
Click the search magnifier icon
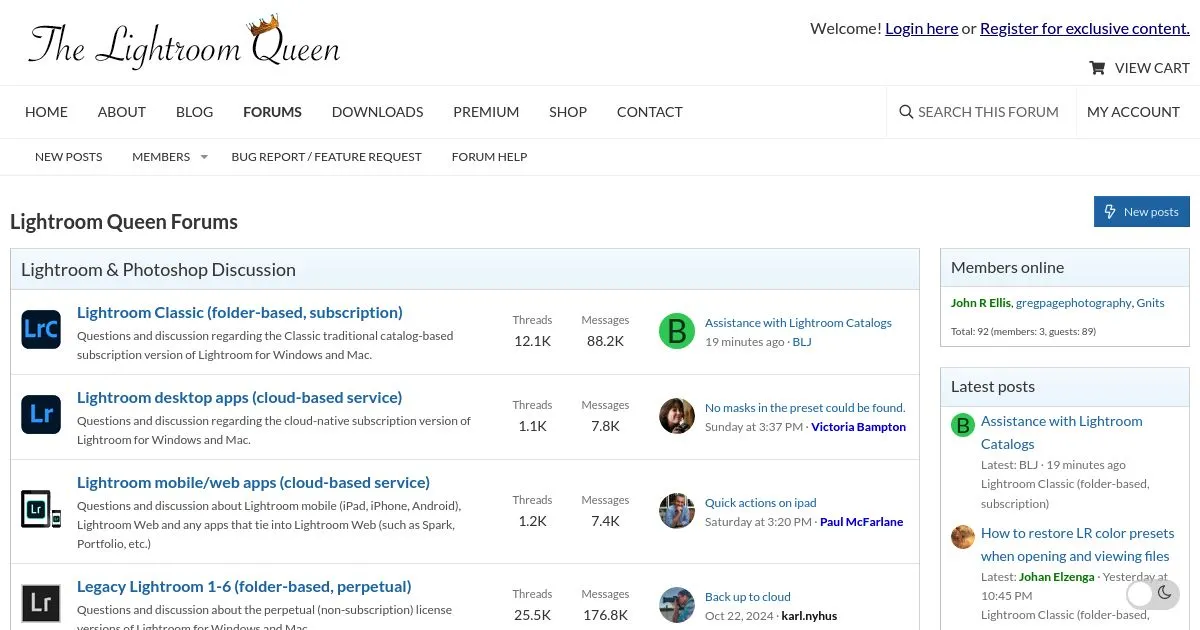coord(906,112)
